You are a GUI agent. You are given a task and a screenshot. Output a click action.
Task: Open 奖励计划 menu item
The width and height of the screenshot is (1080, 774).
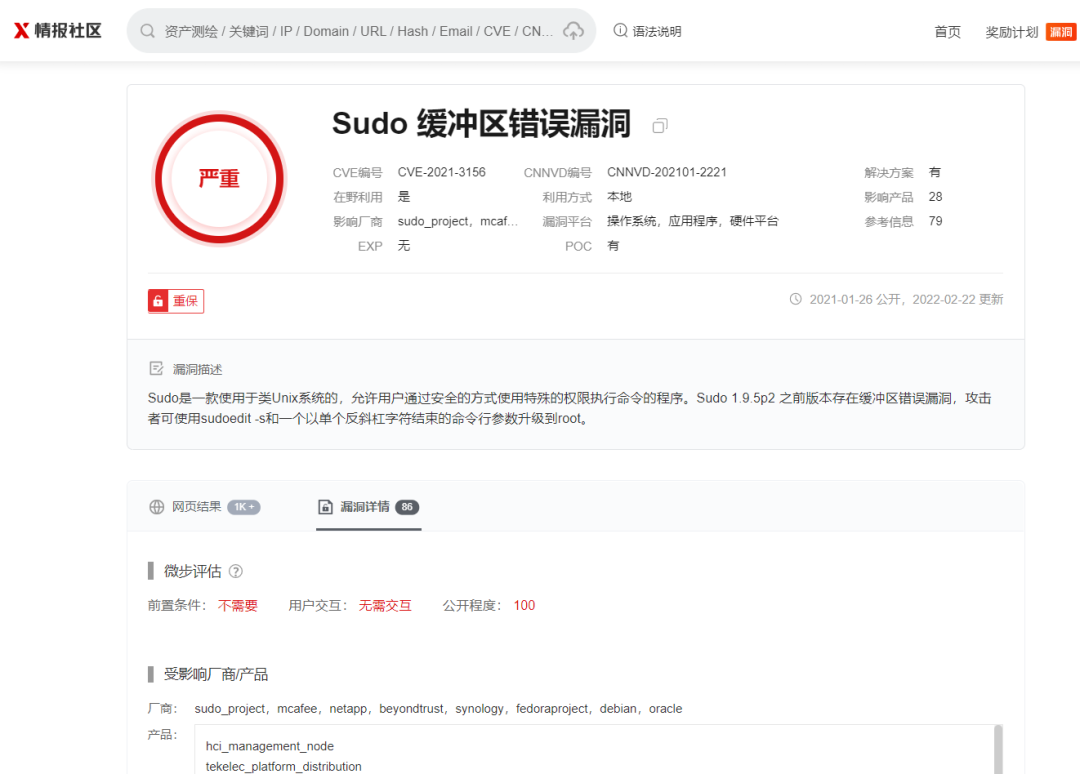1011,32
